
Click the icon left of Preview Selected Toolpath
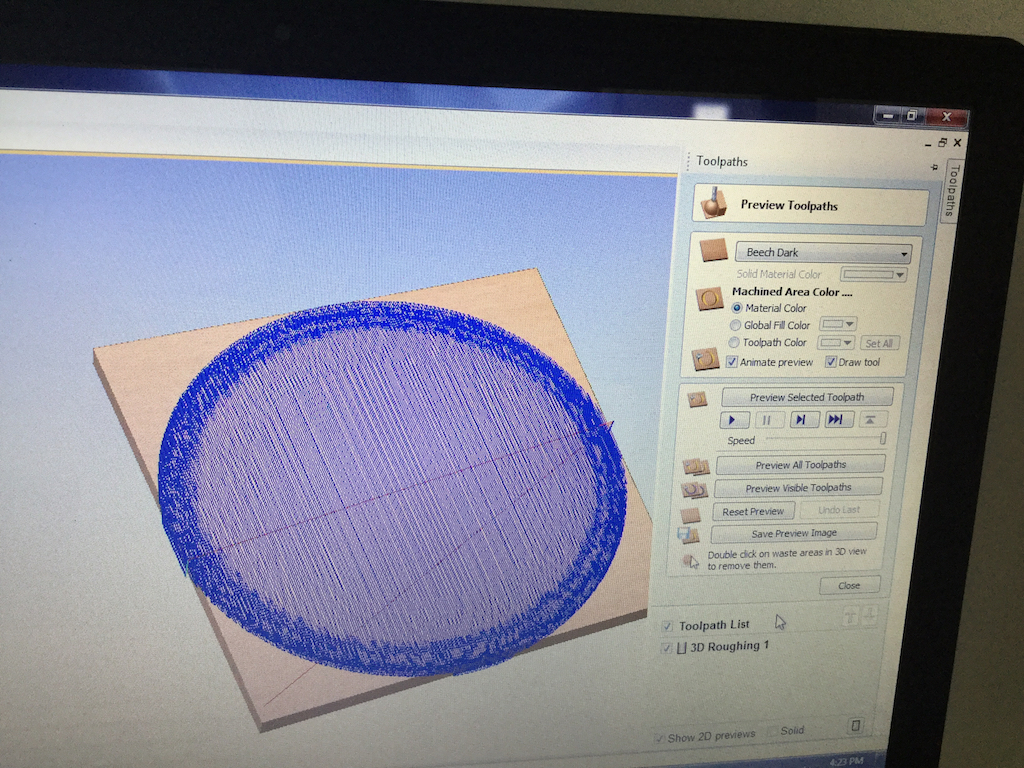(x=697, y=398)
